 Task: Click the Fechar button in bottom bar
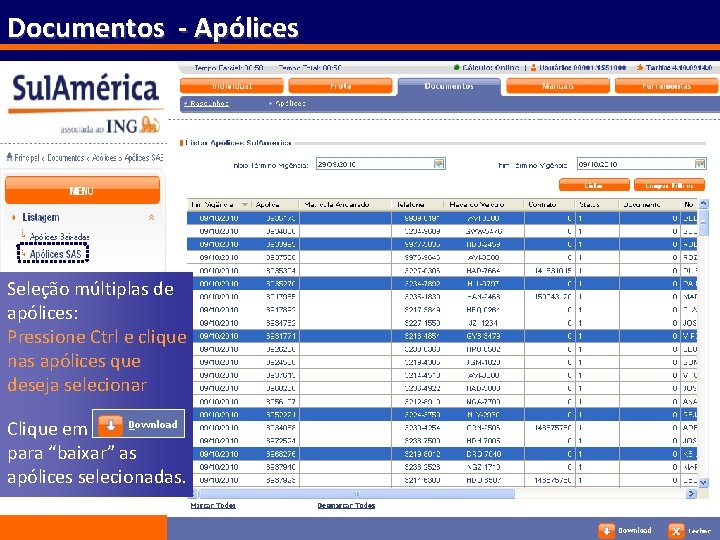click(690, 531)
